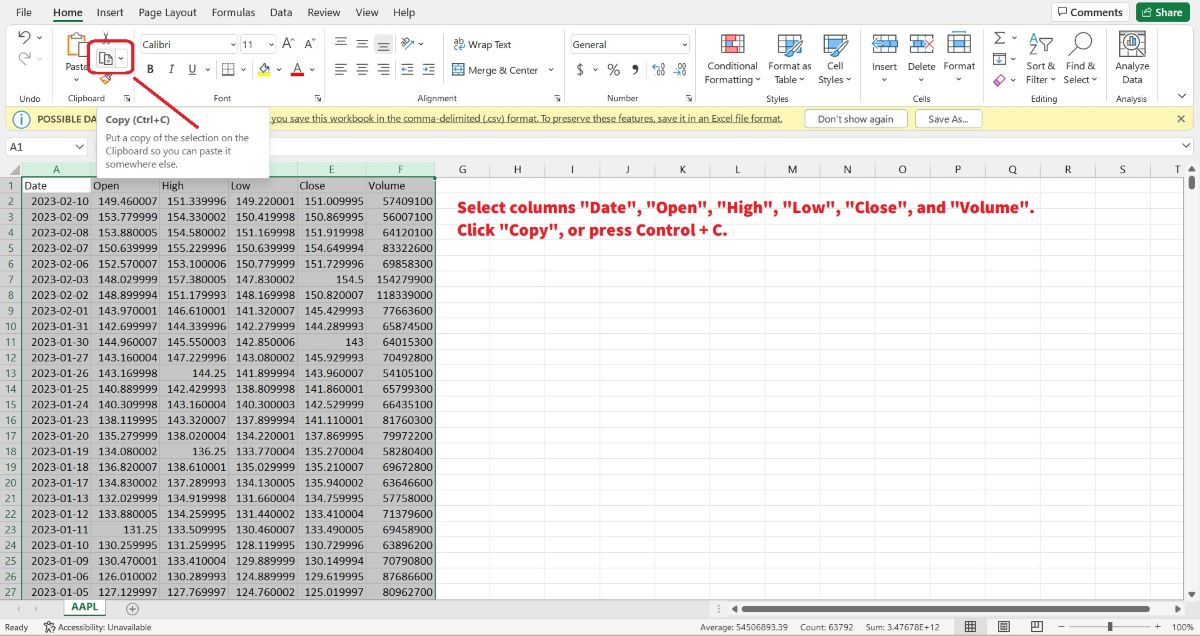Viewport: 1200px width, 636px height.
Task: Click the Cut scissors icon
Action: click(105, 38)
